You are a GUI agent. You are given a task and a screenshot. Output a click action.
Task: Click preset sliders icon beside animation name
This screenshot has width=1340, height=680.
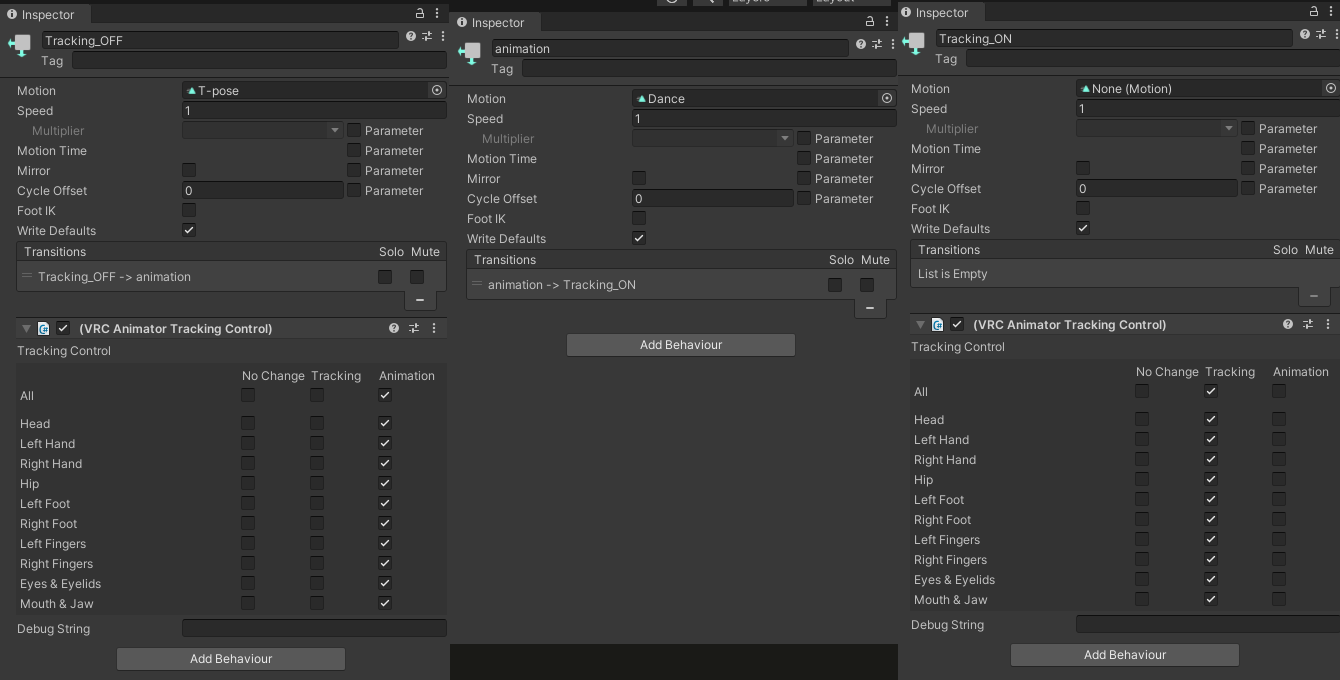(x=877, y=44)
